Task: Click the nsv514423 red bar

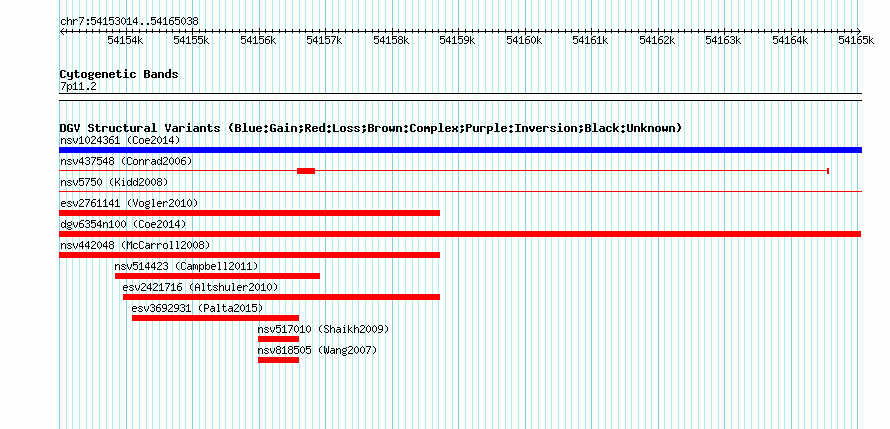Action: [x=217, y=276]
